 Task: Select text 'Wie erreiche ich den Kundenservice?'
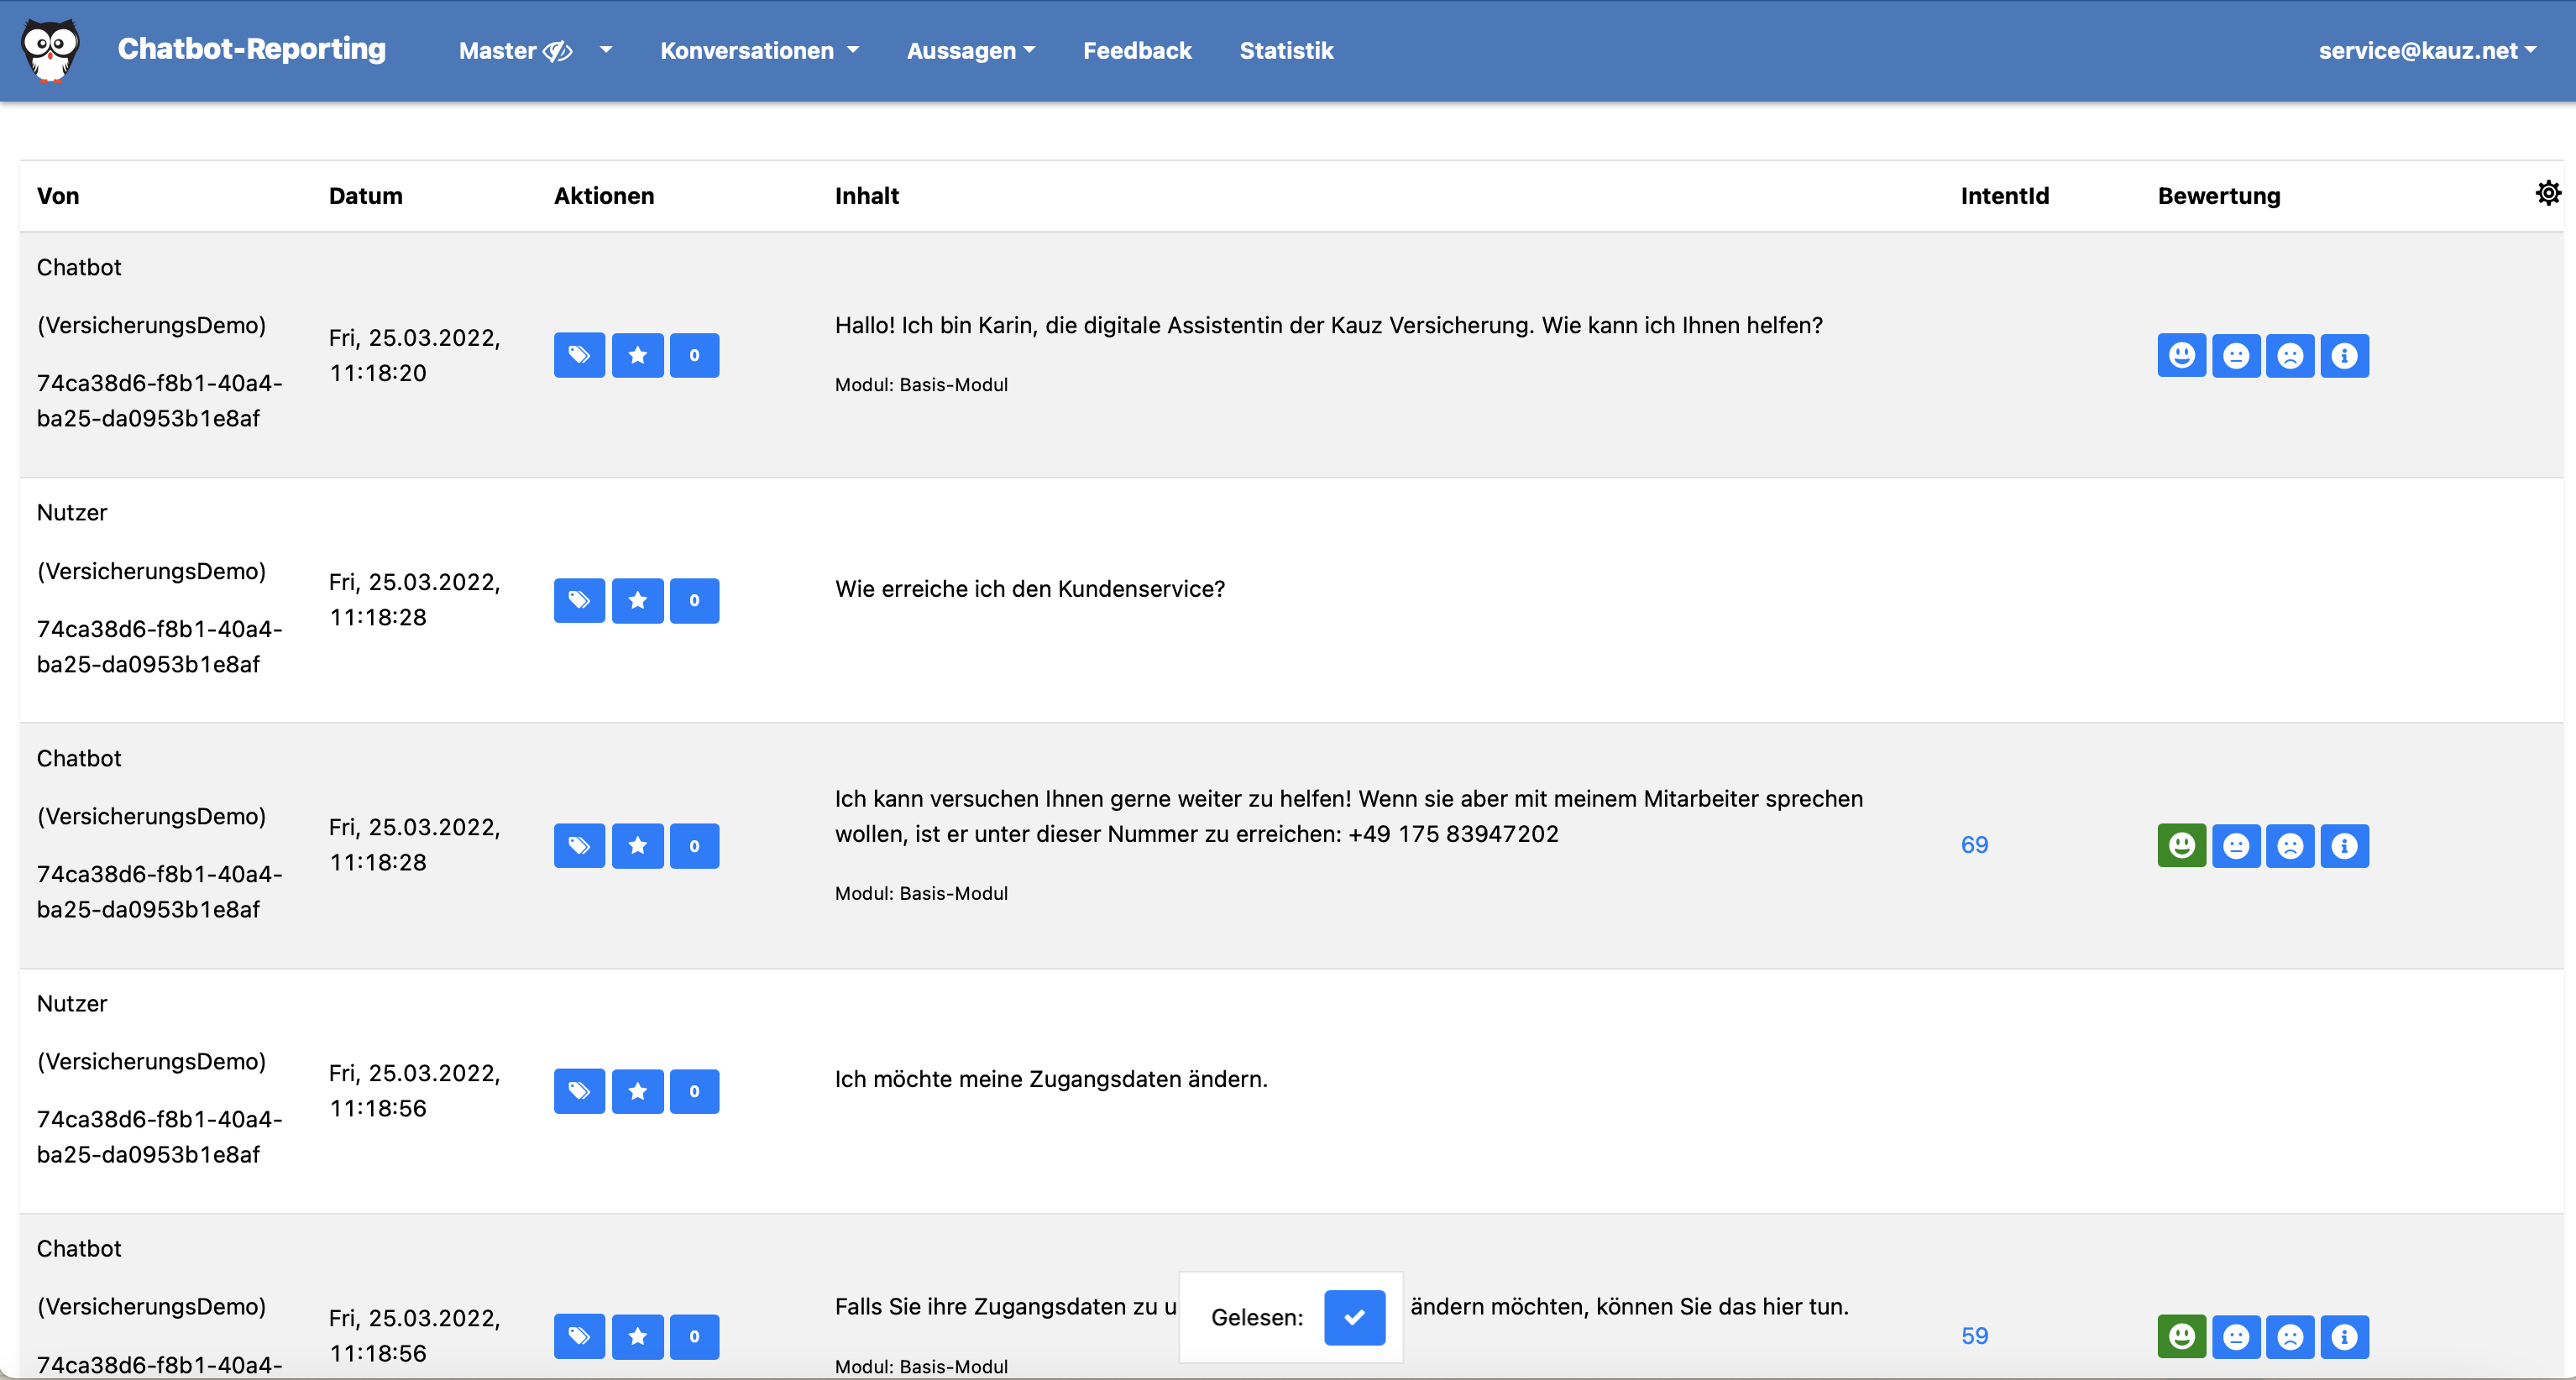click(x=1029, y=589)
